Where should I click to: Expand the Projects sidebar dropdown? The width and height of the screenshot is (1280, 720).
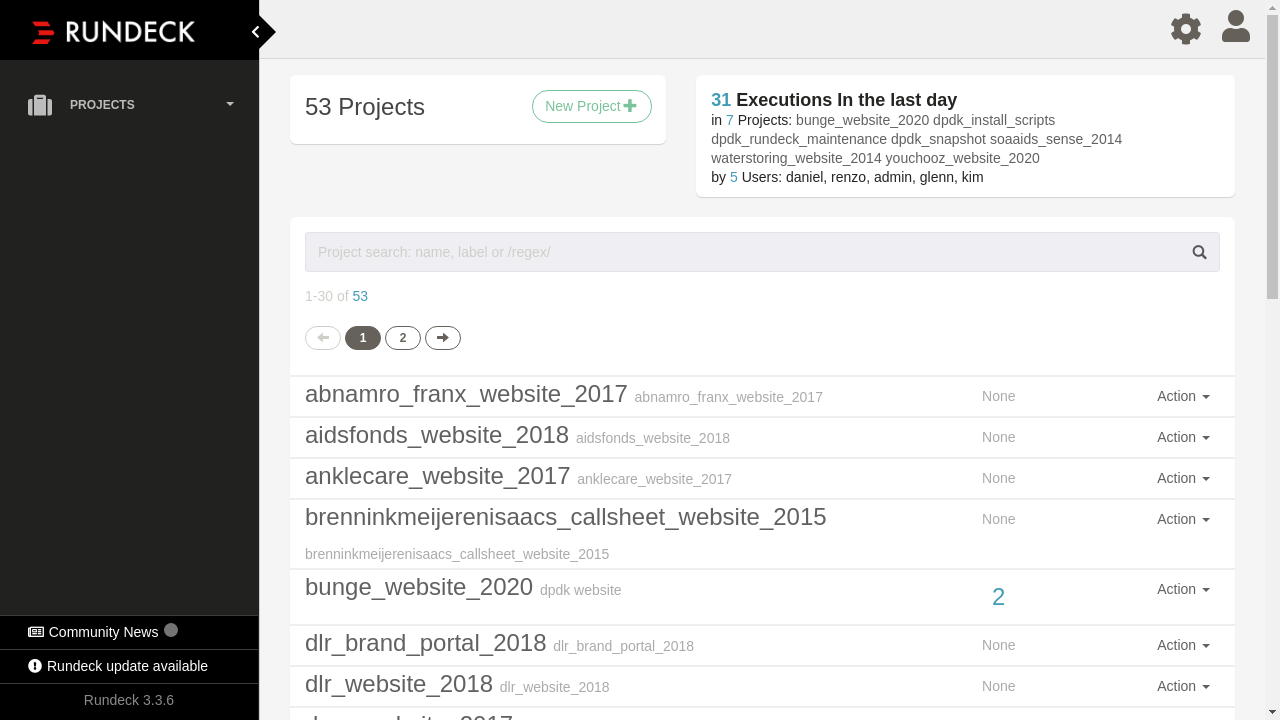click(x=230, y=104)
